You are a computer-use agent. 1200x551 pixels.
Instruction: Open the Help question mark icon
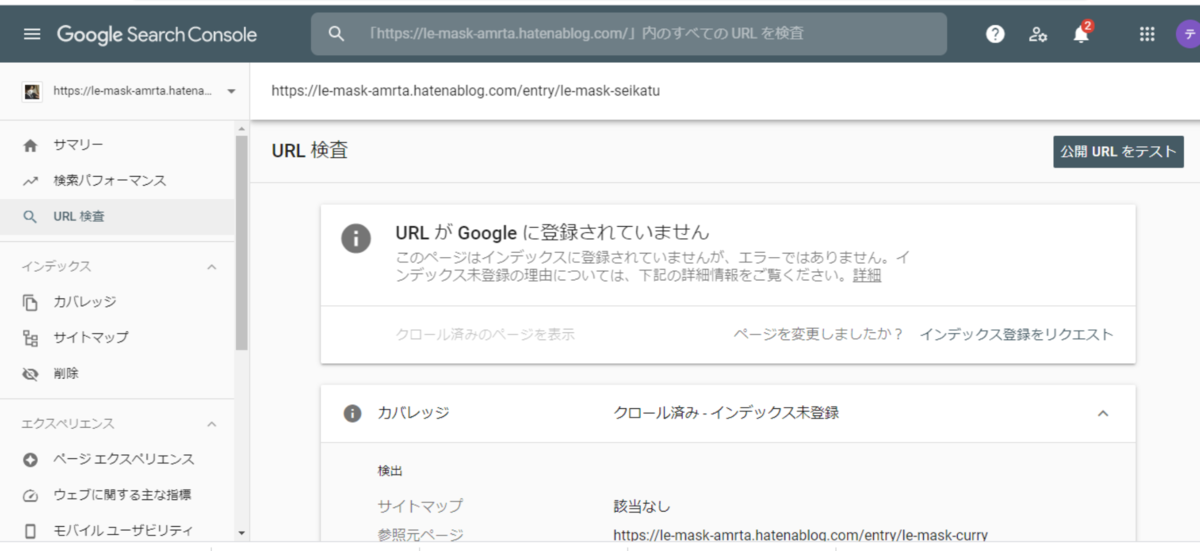[995, 34]
